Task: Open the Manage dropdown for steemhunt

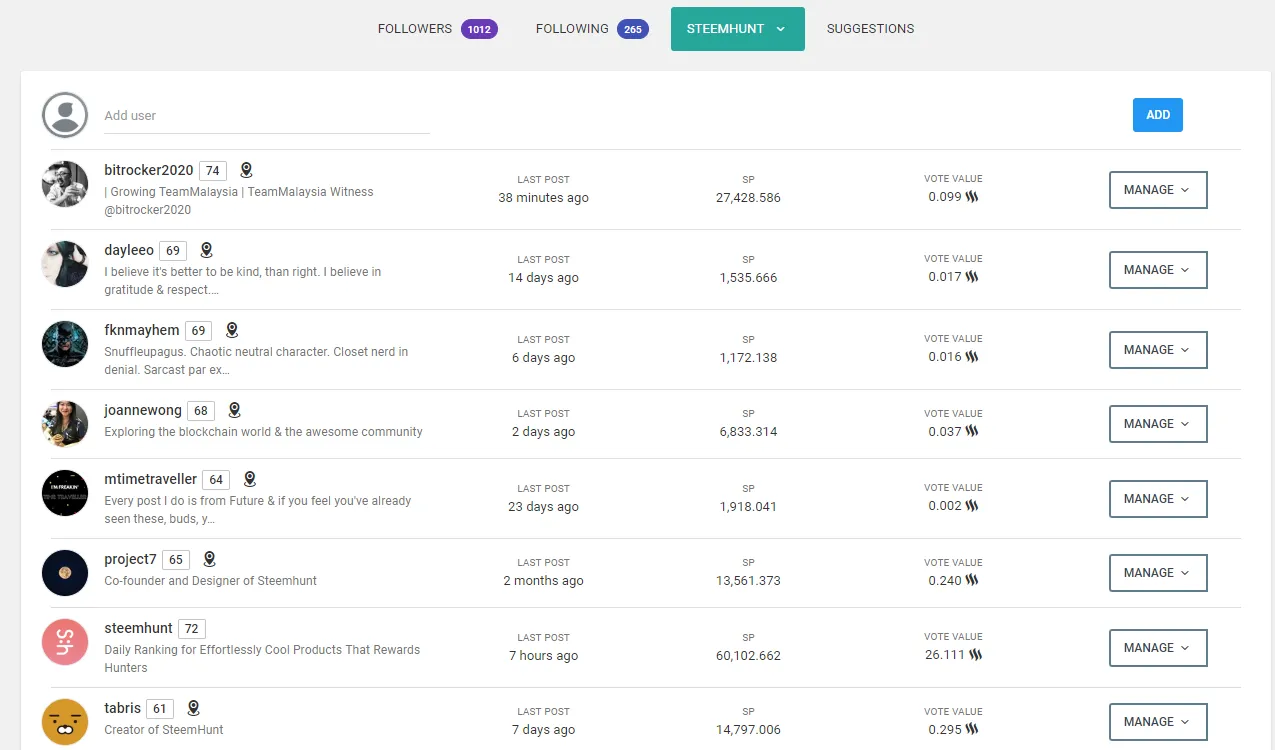Action: pos(1157,648)
